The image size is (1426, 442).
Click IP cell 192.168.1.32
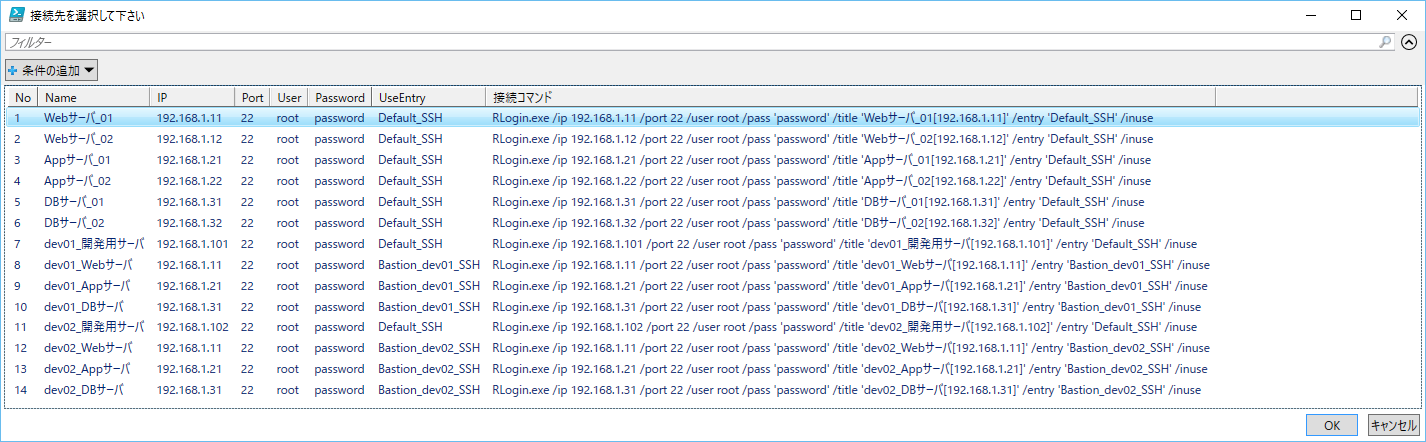[x=190, y=223]
